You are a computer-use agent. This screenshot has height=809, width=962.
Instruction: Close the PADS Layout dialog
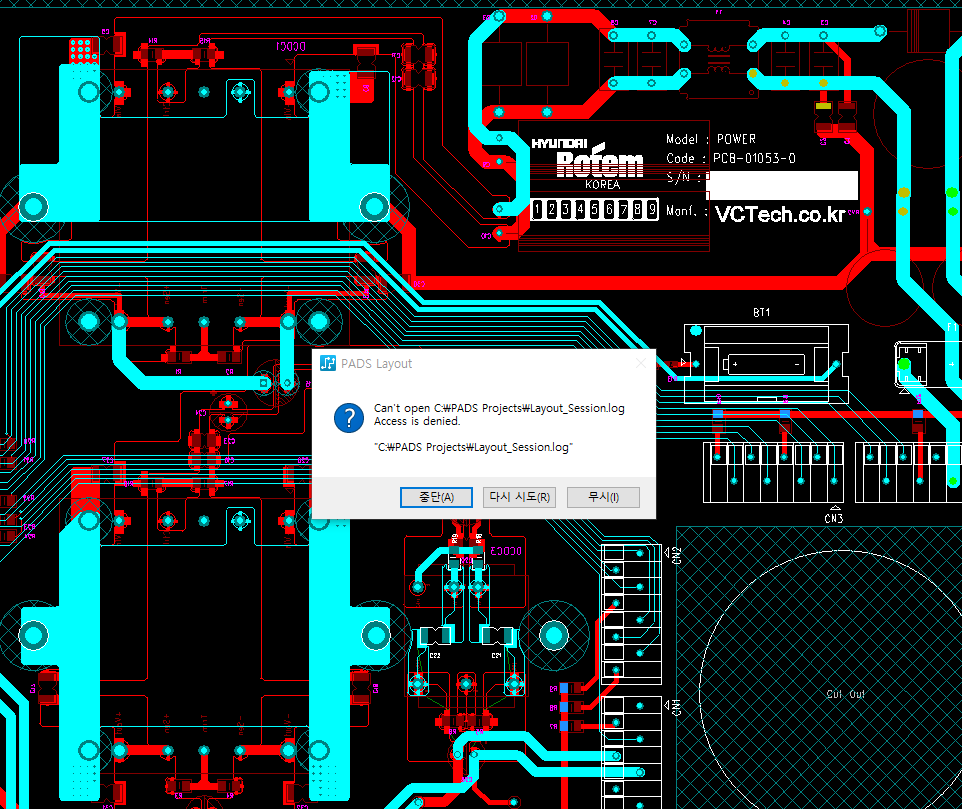point(640,364)
